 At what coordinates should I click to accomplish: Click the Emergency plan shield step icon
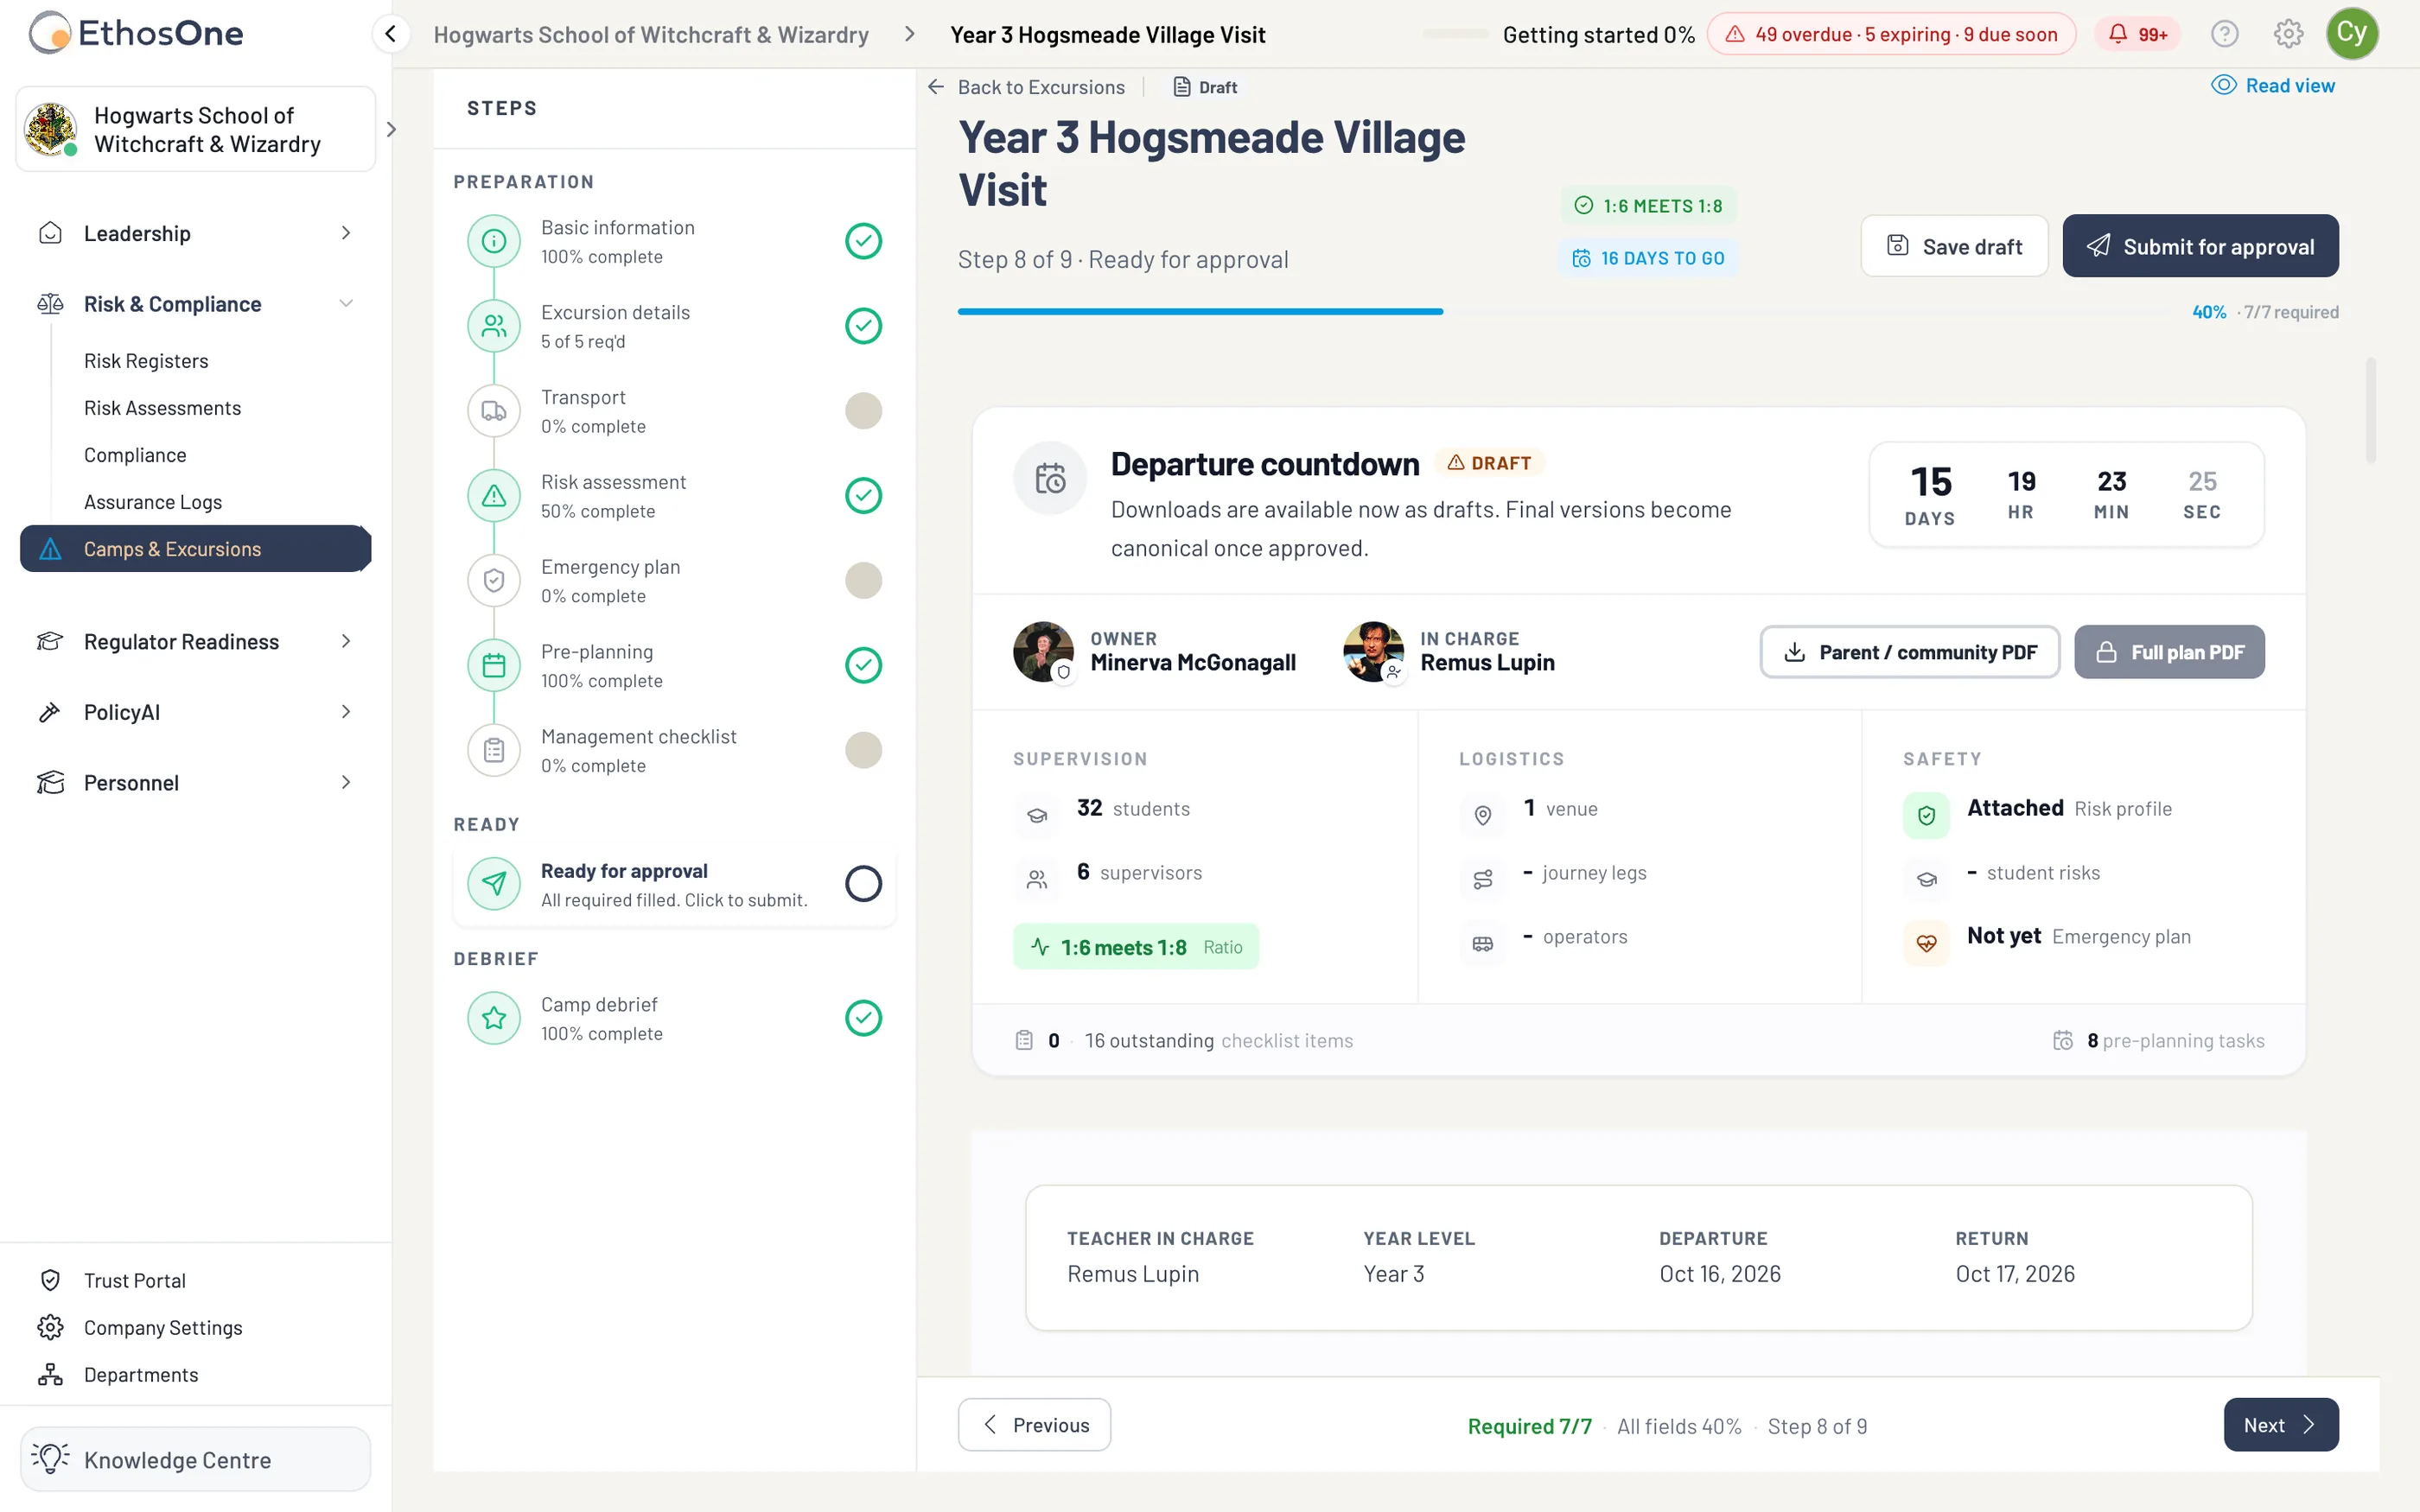[x=494, y=580]
